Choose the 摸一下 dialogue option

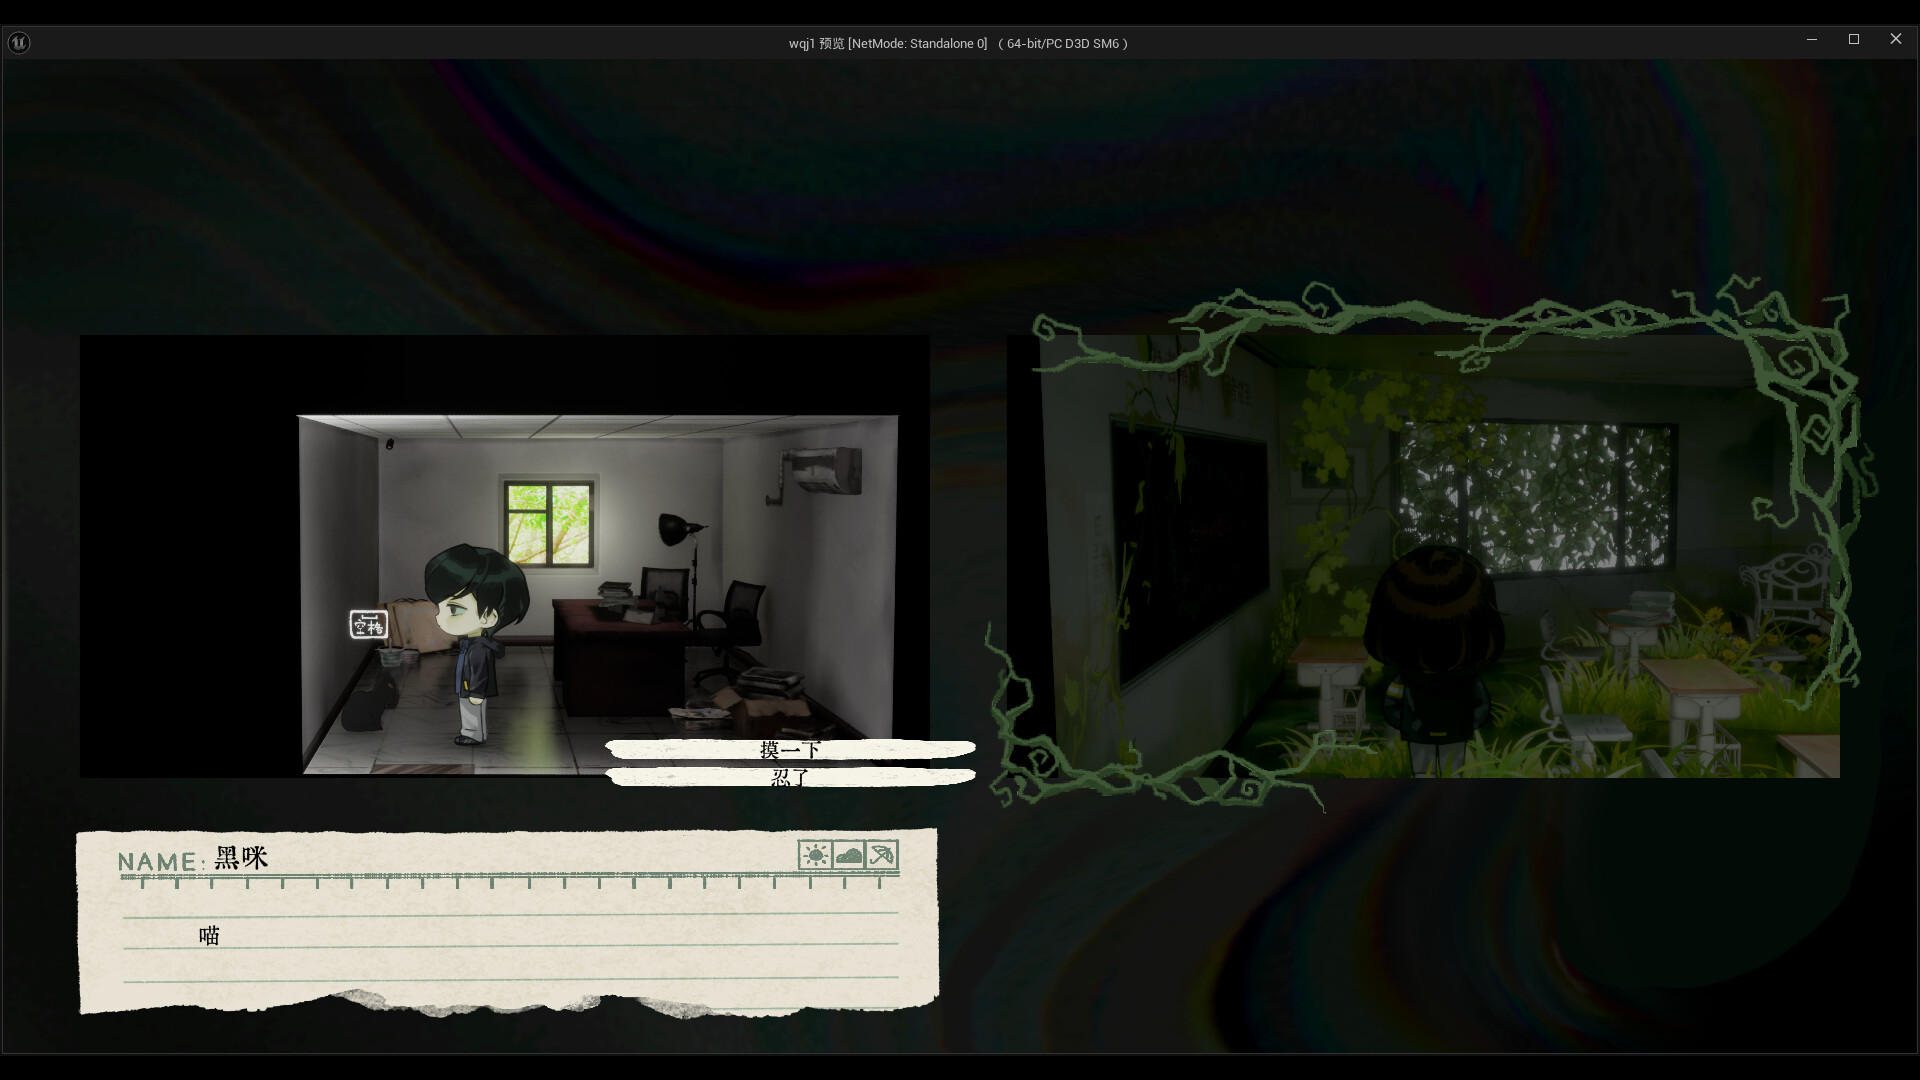790,749
